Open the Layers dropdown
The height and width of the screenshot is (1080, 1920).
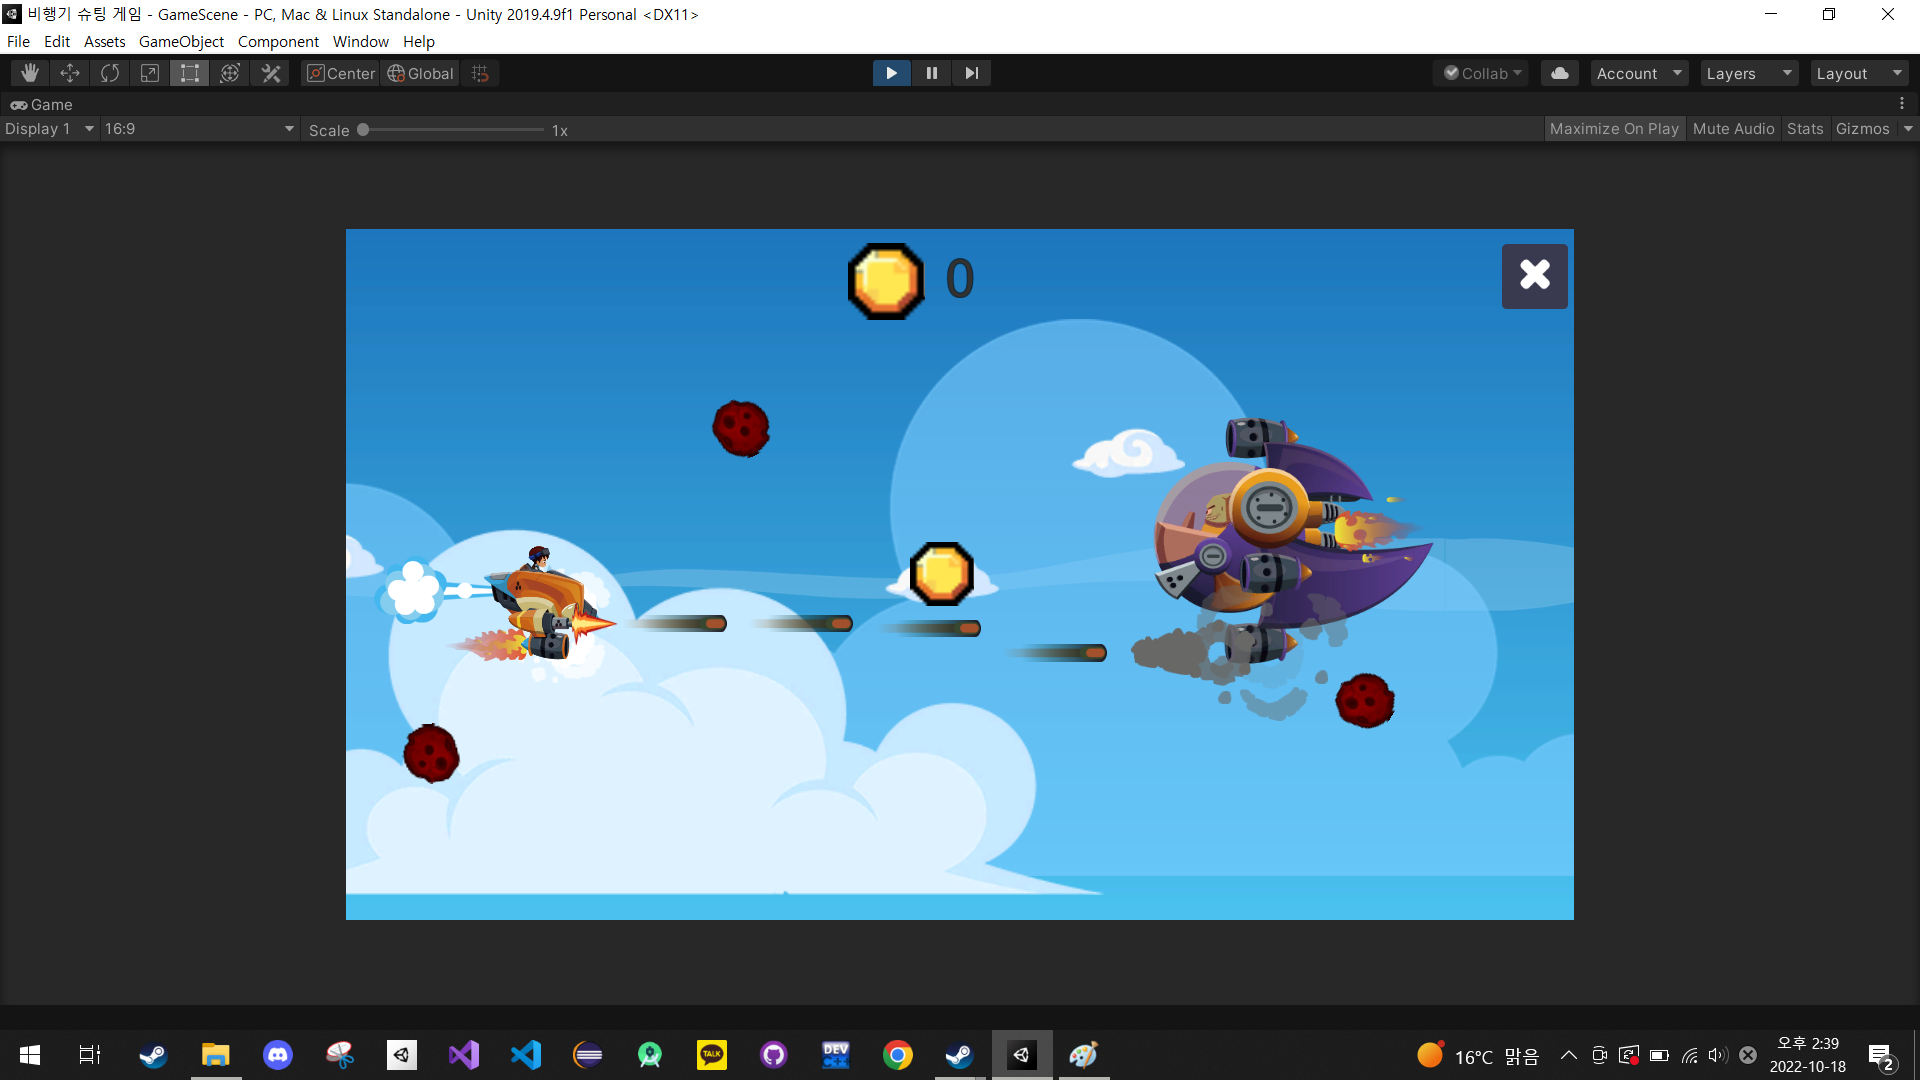click(x=1748, y=73)
